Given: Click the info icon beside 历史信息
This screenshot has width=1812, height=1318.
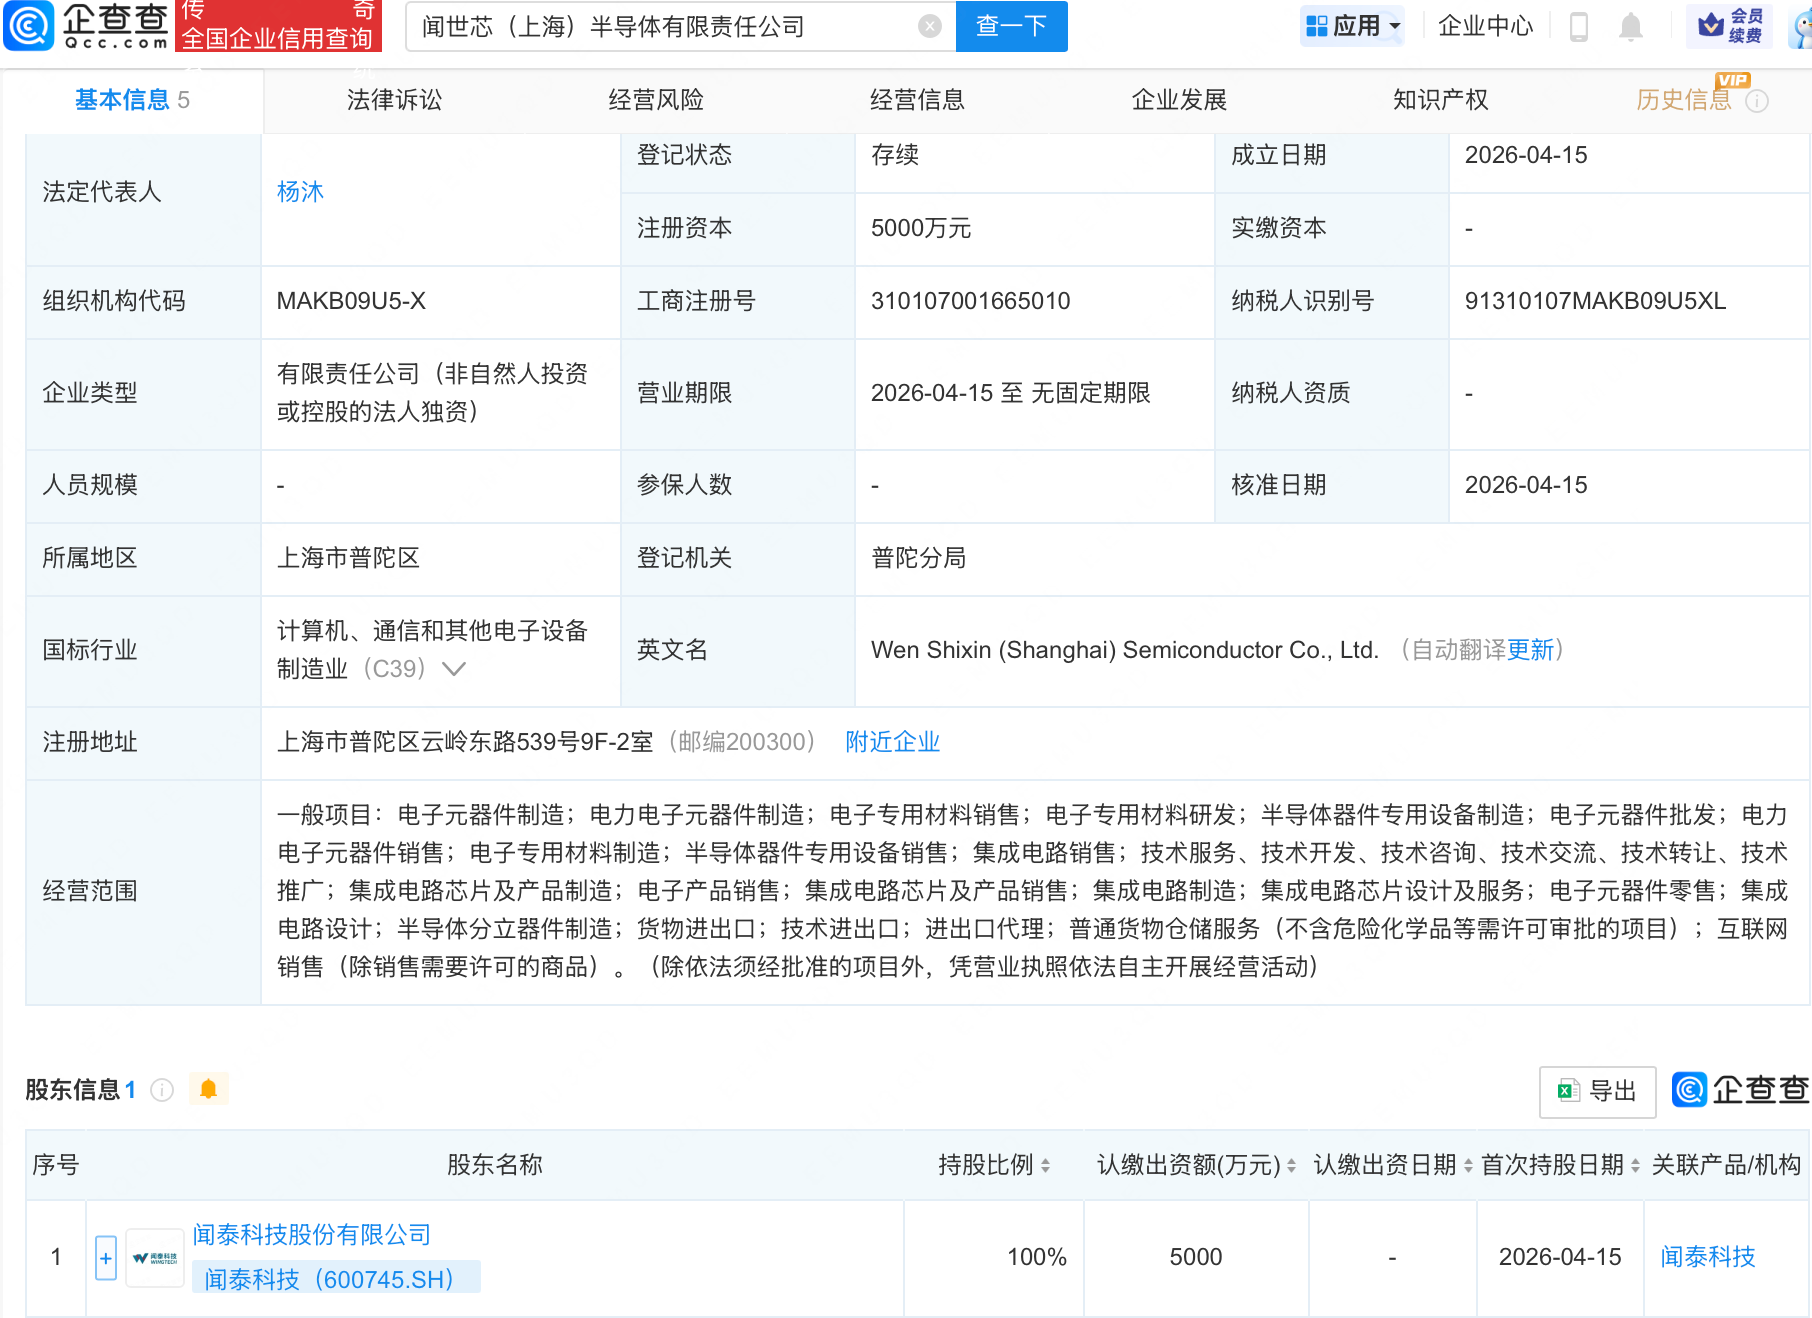Looking at the screenshot, I should click(1757, 101).
